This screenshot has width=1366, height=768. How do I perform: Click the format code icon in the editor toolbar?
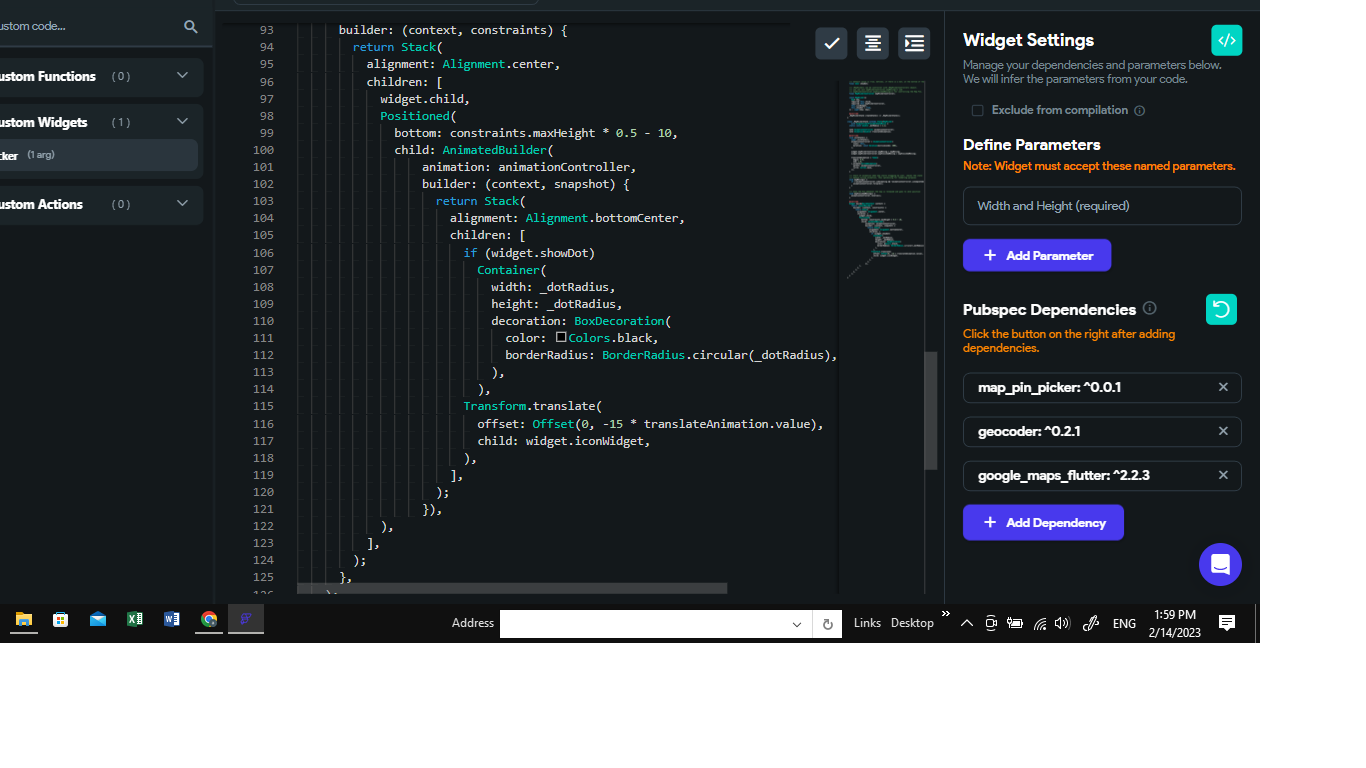(x=872, y=43)
